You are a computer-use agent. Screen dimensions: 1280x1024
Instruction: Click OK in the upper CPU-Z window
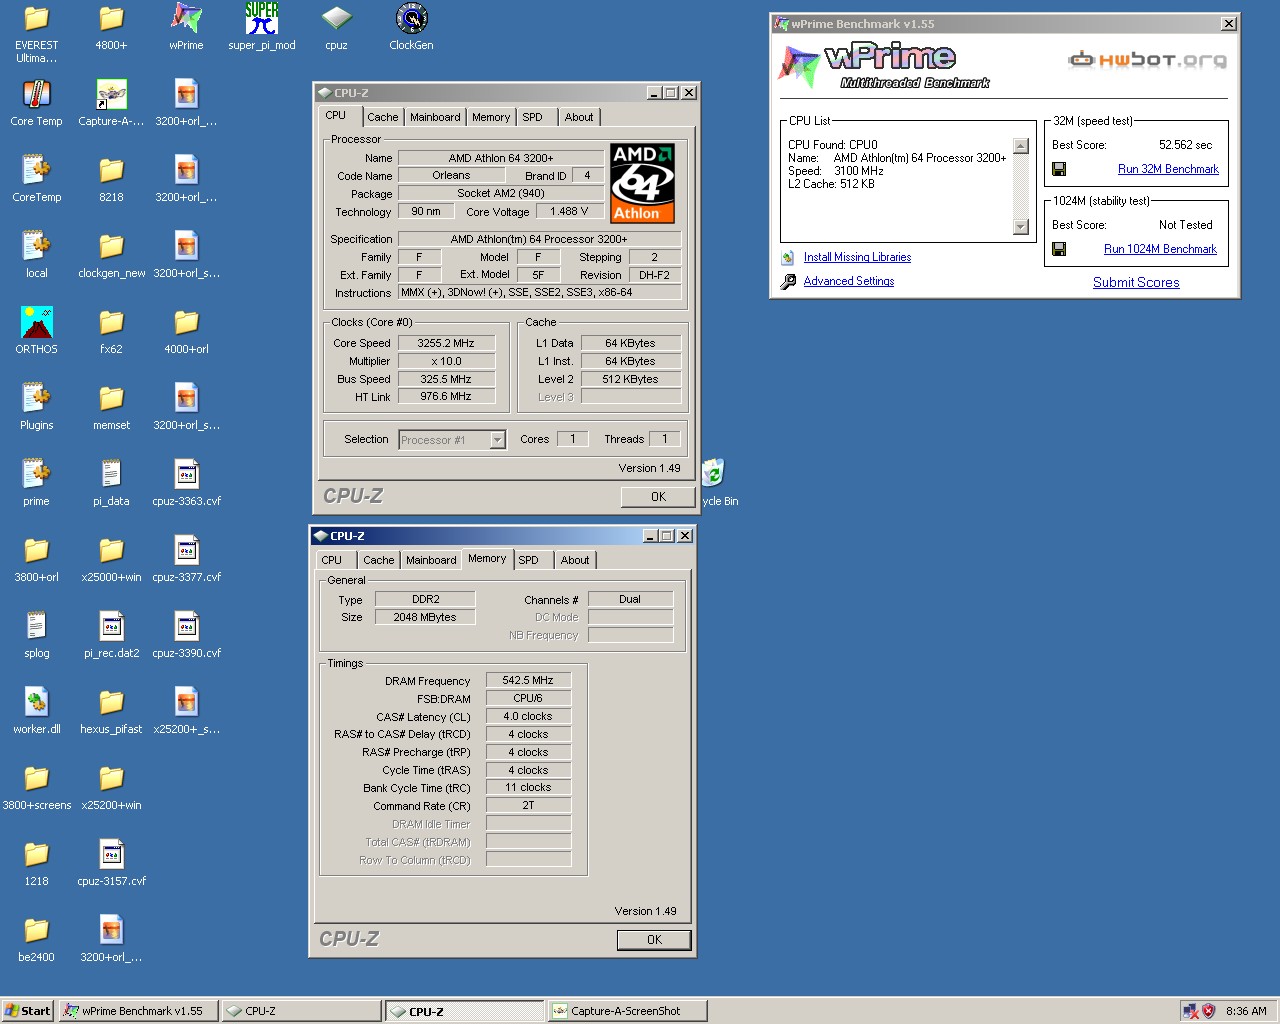[x=658, y=497]
